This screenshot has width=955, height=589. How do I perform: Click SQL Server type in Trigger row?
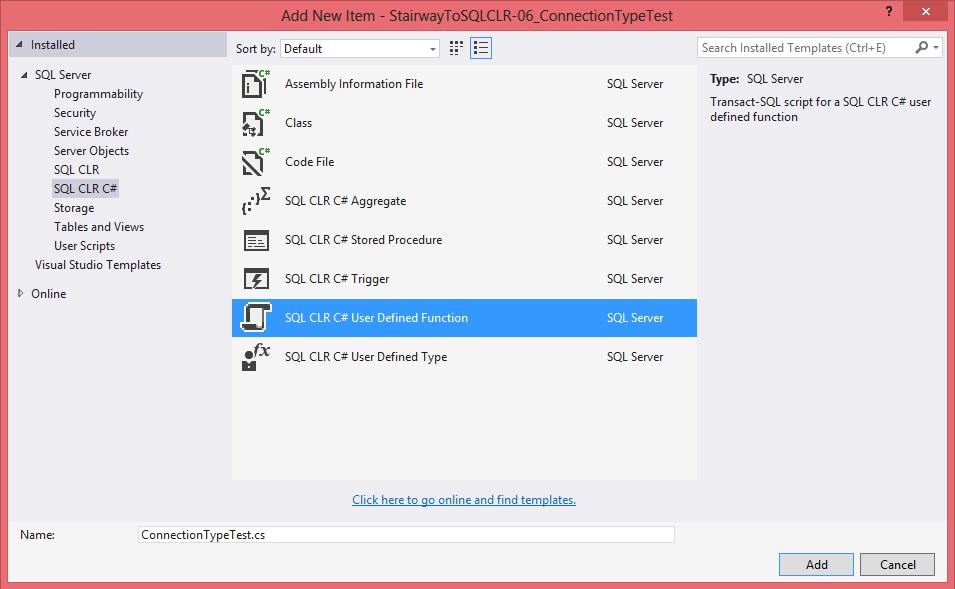(x=635, y=279)
